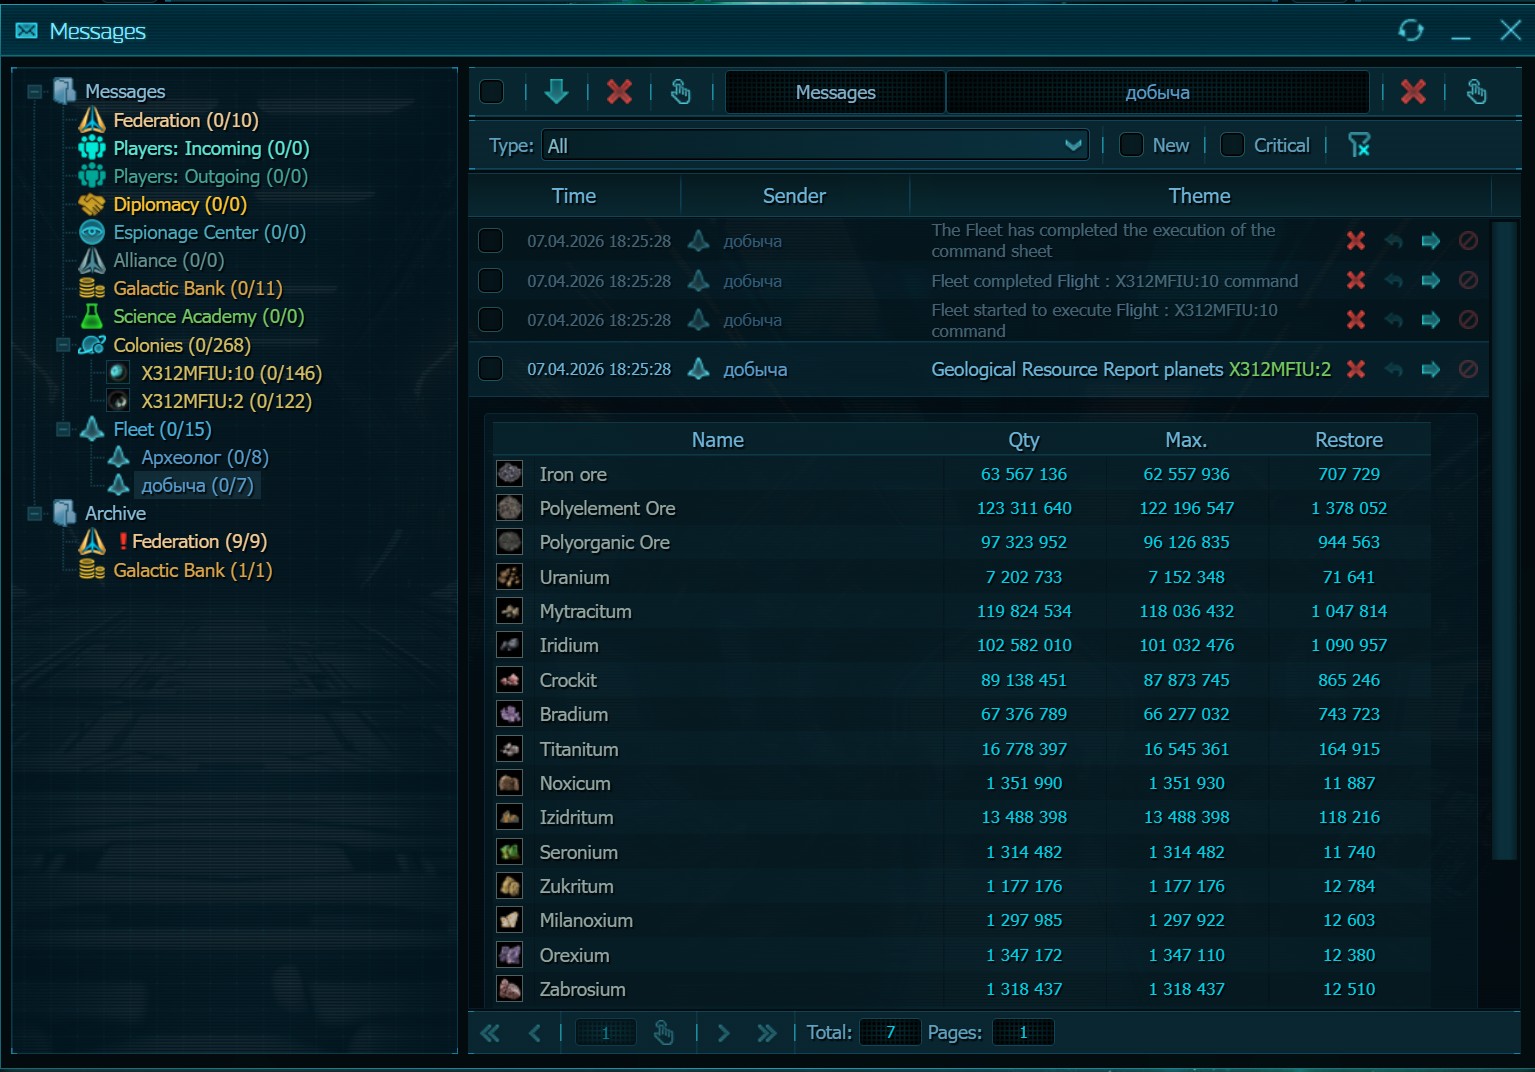Check the Geological Resource Report row checkbox
Screen dimensions: 1535x1072
click(x=490, y=369)
